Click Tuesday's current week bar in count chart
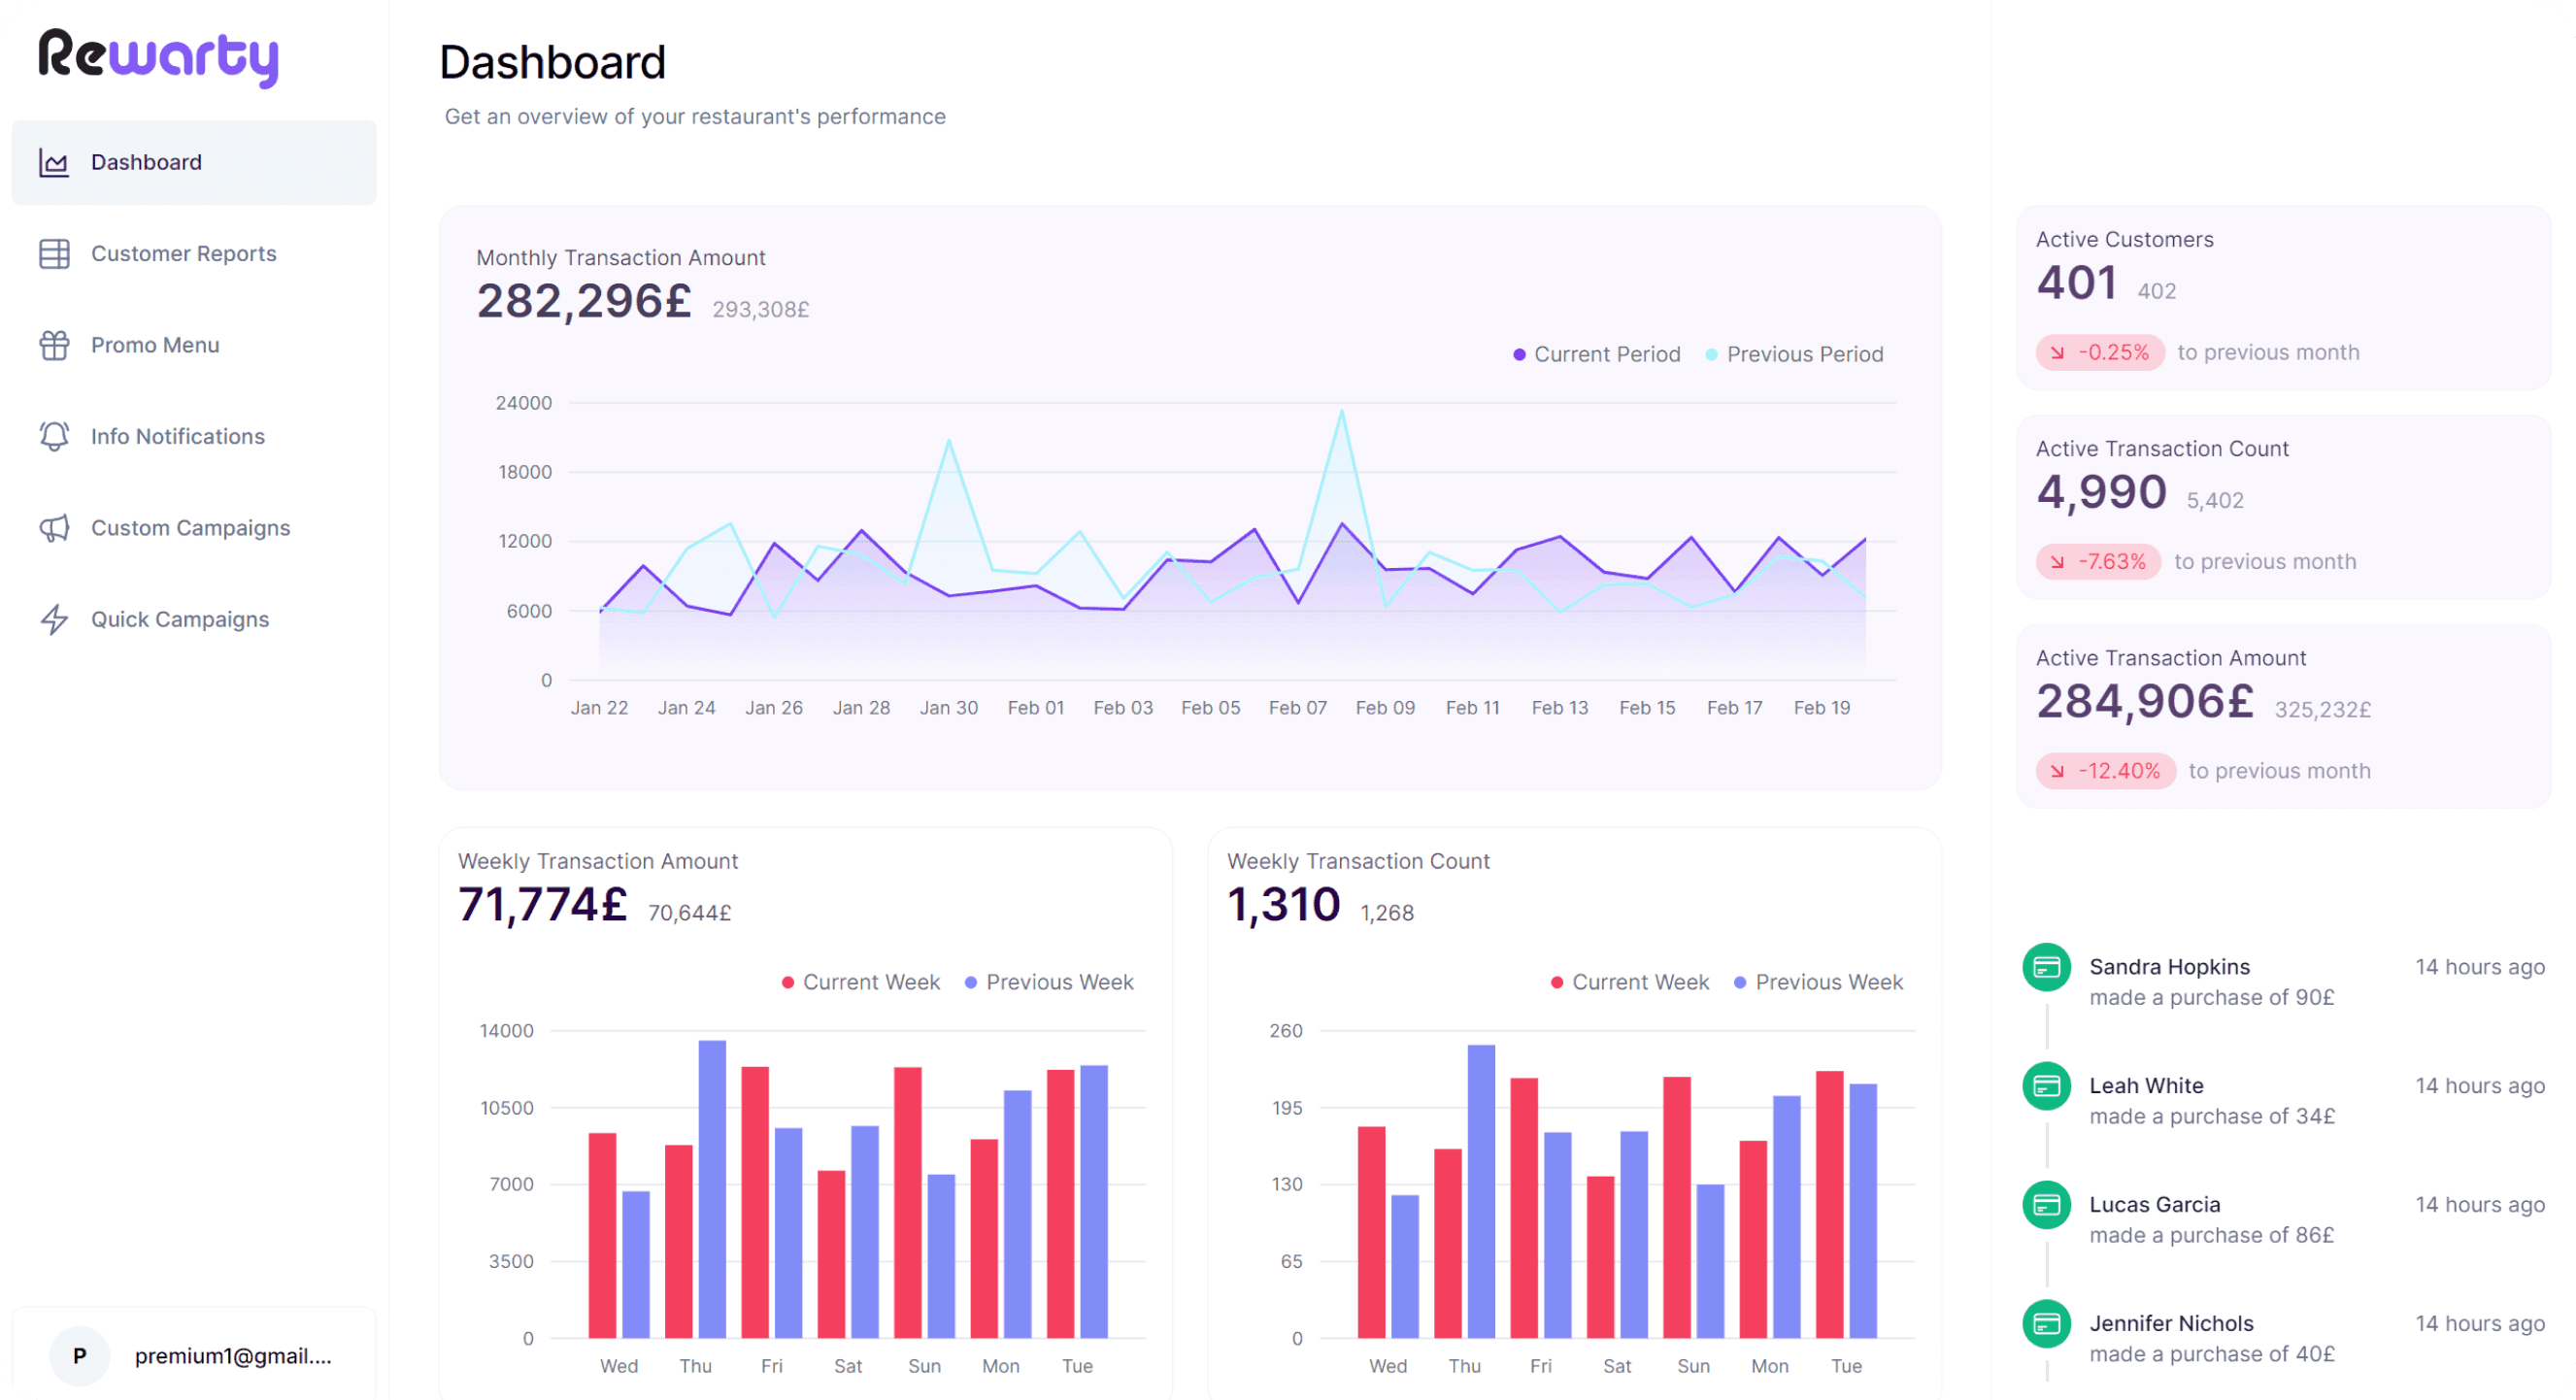 (x=1830, y=1204)
